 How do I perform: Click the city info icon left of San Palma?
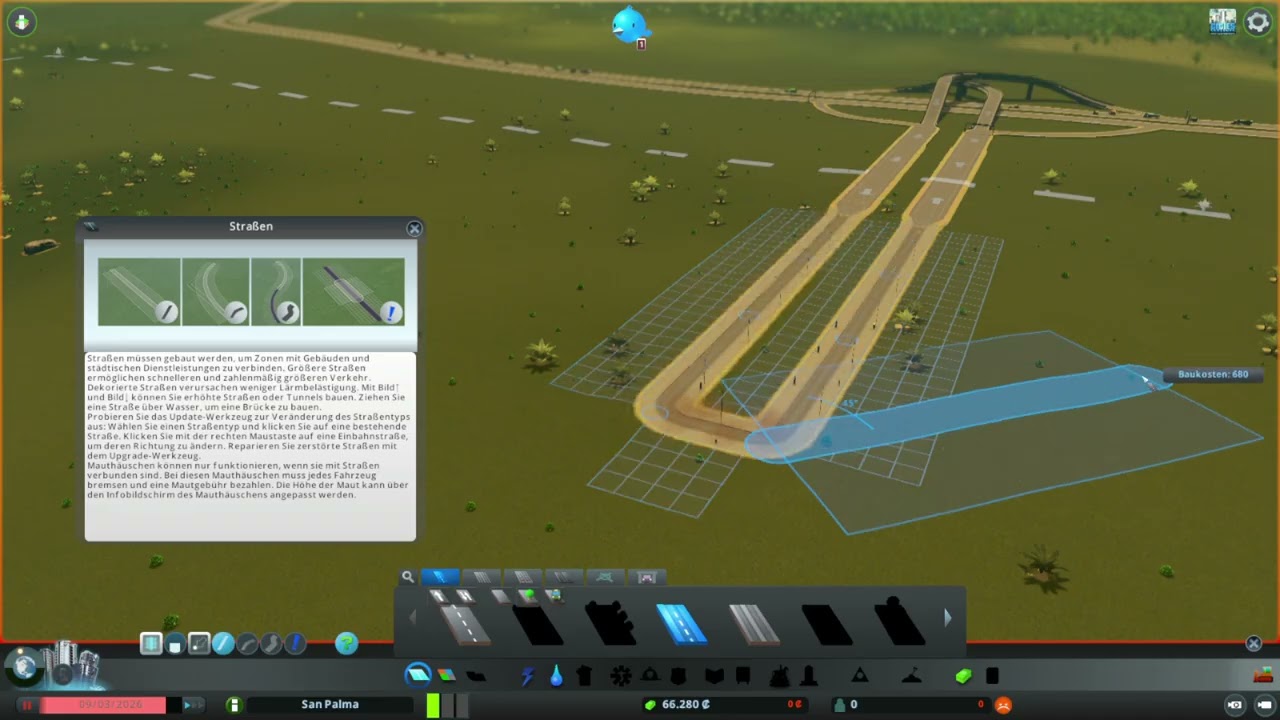point(234,705)
